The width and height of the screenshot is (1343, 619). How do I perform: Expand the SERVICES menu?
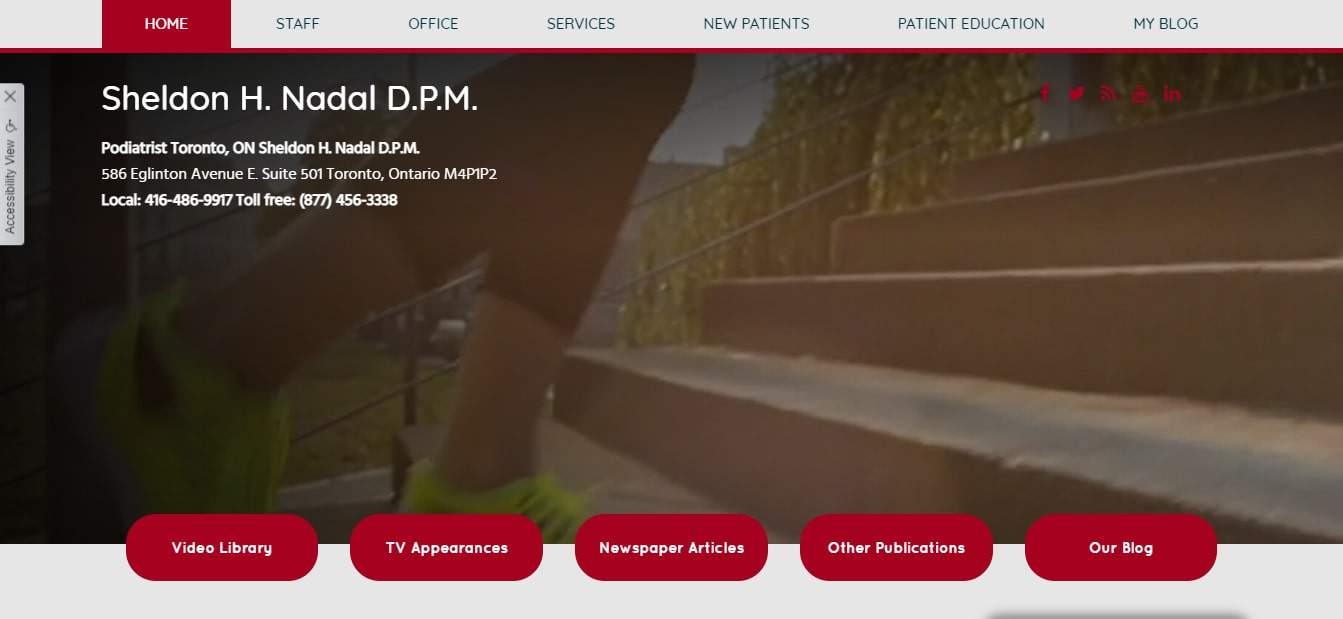(581, 24)
